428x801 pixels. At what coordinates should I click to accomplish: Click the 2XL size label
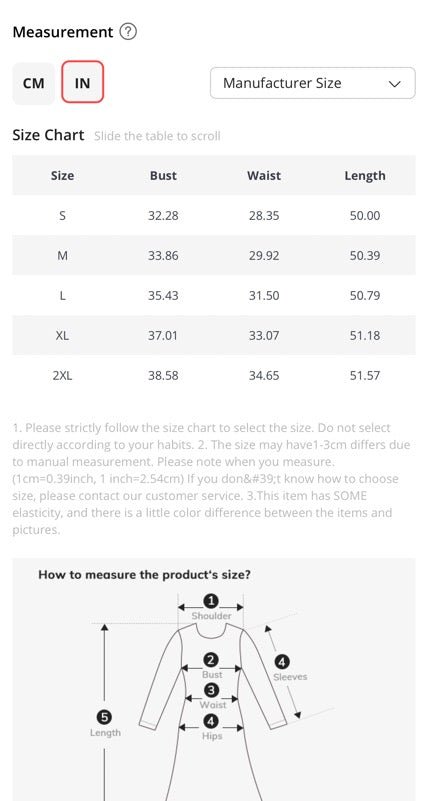point(62,376)
